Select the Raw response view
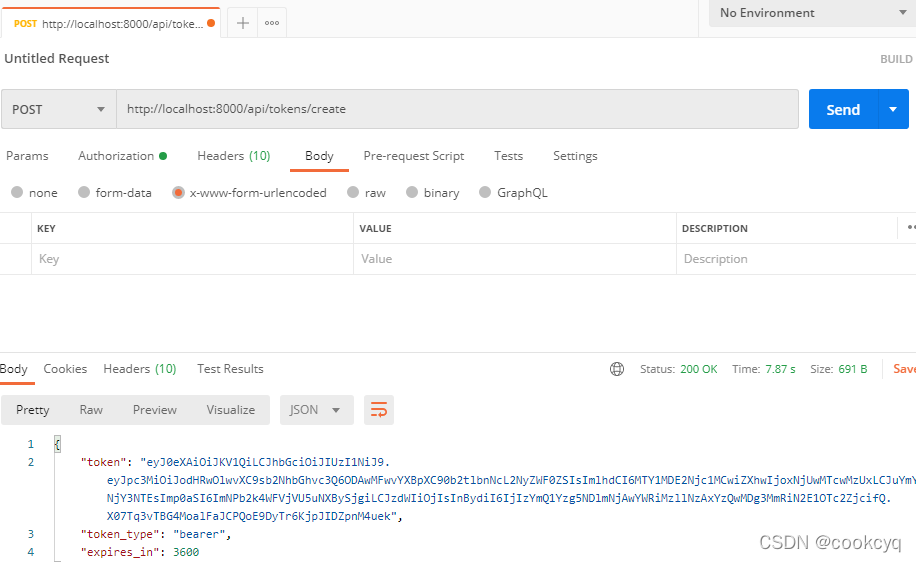This screenshot has height=562, width=916. point(91,410)
